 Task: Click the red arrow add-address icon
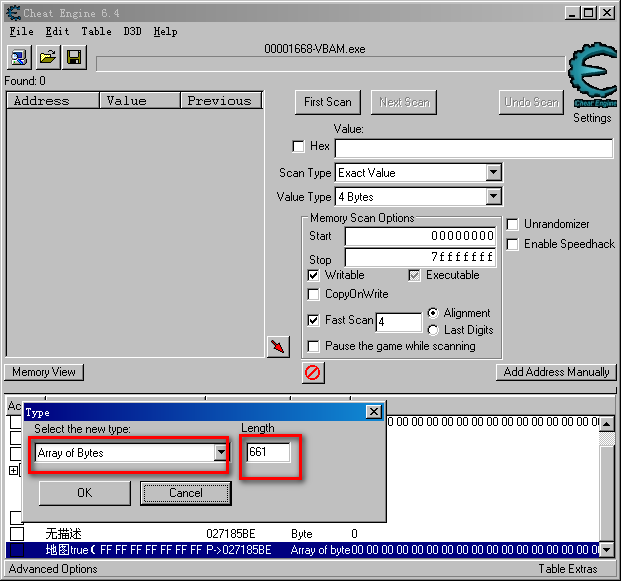(278, 346)
